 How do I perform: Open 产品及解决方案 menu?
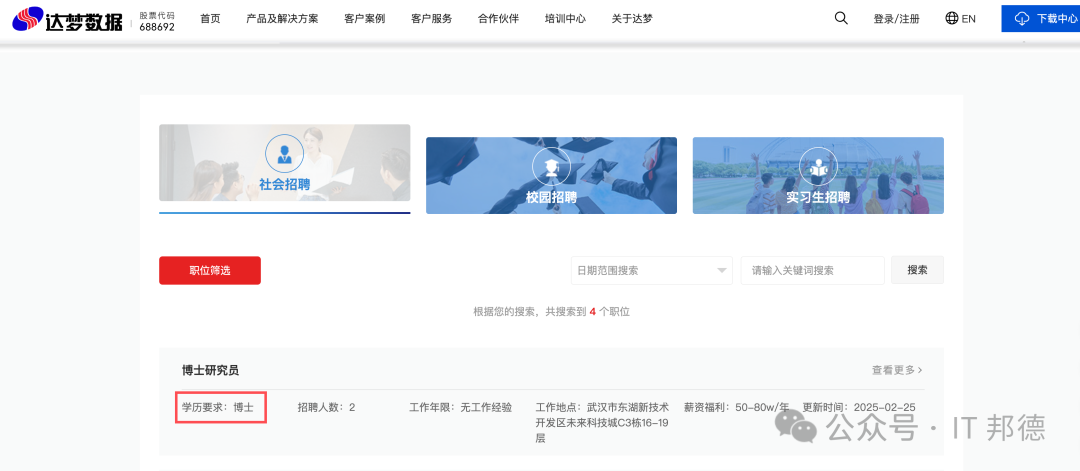(282, 19)
